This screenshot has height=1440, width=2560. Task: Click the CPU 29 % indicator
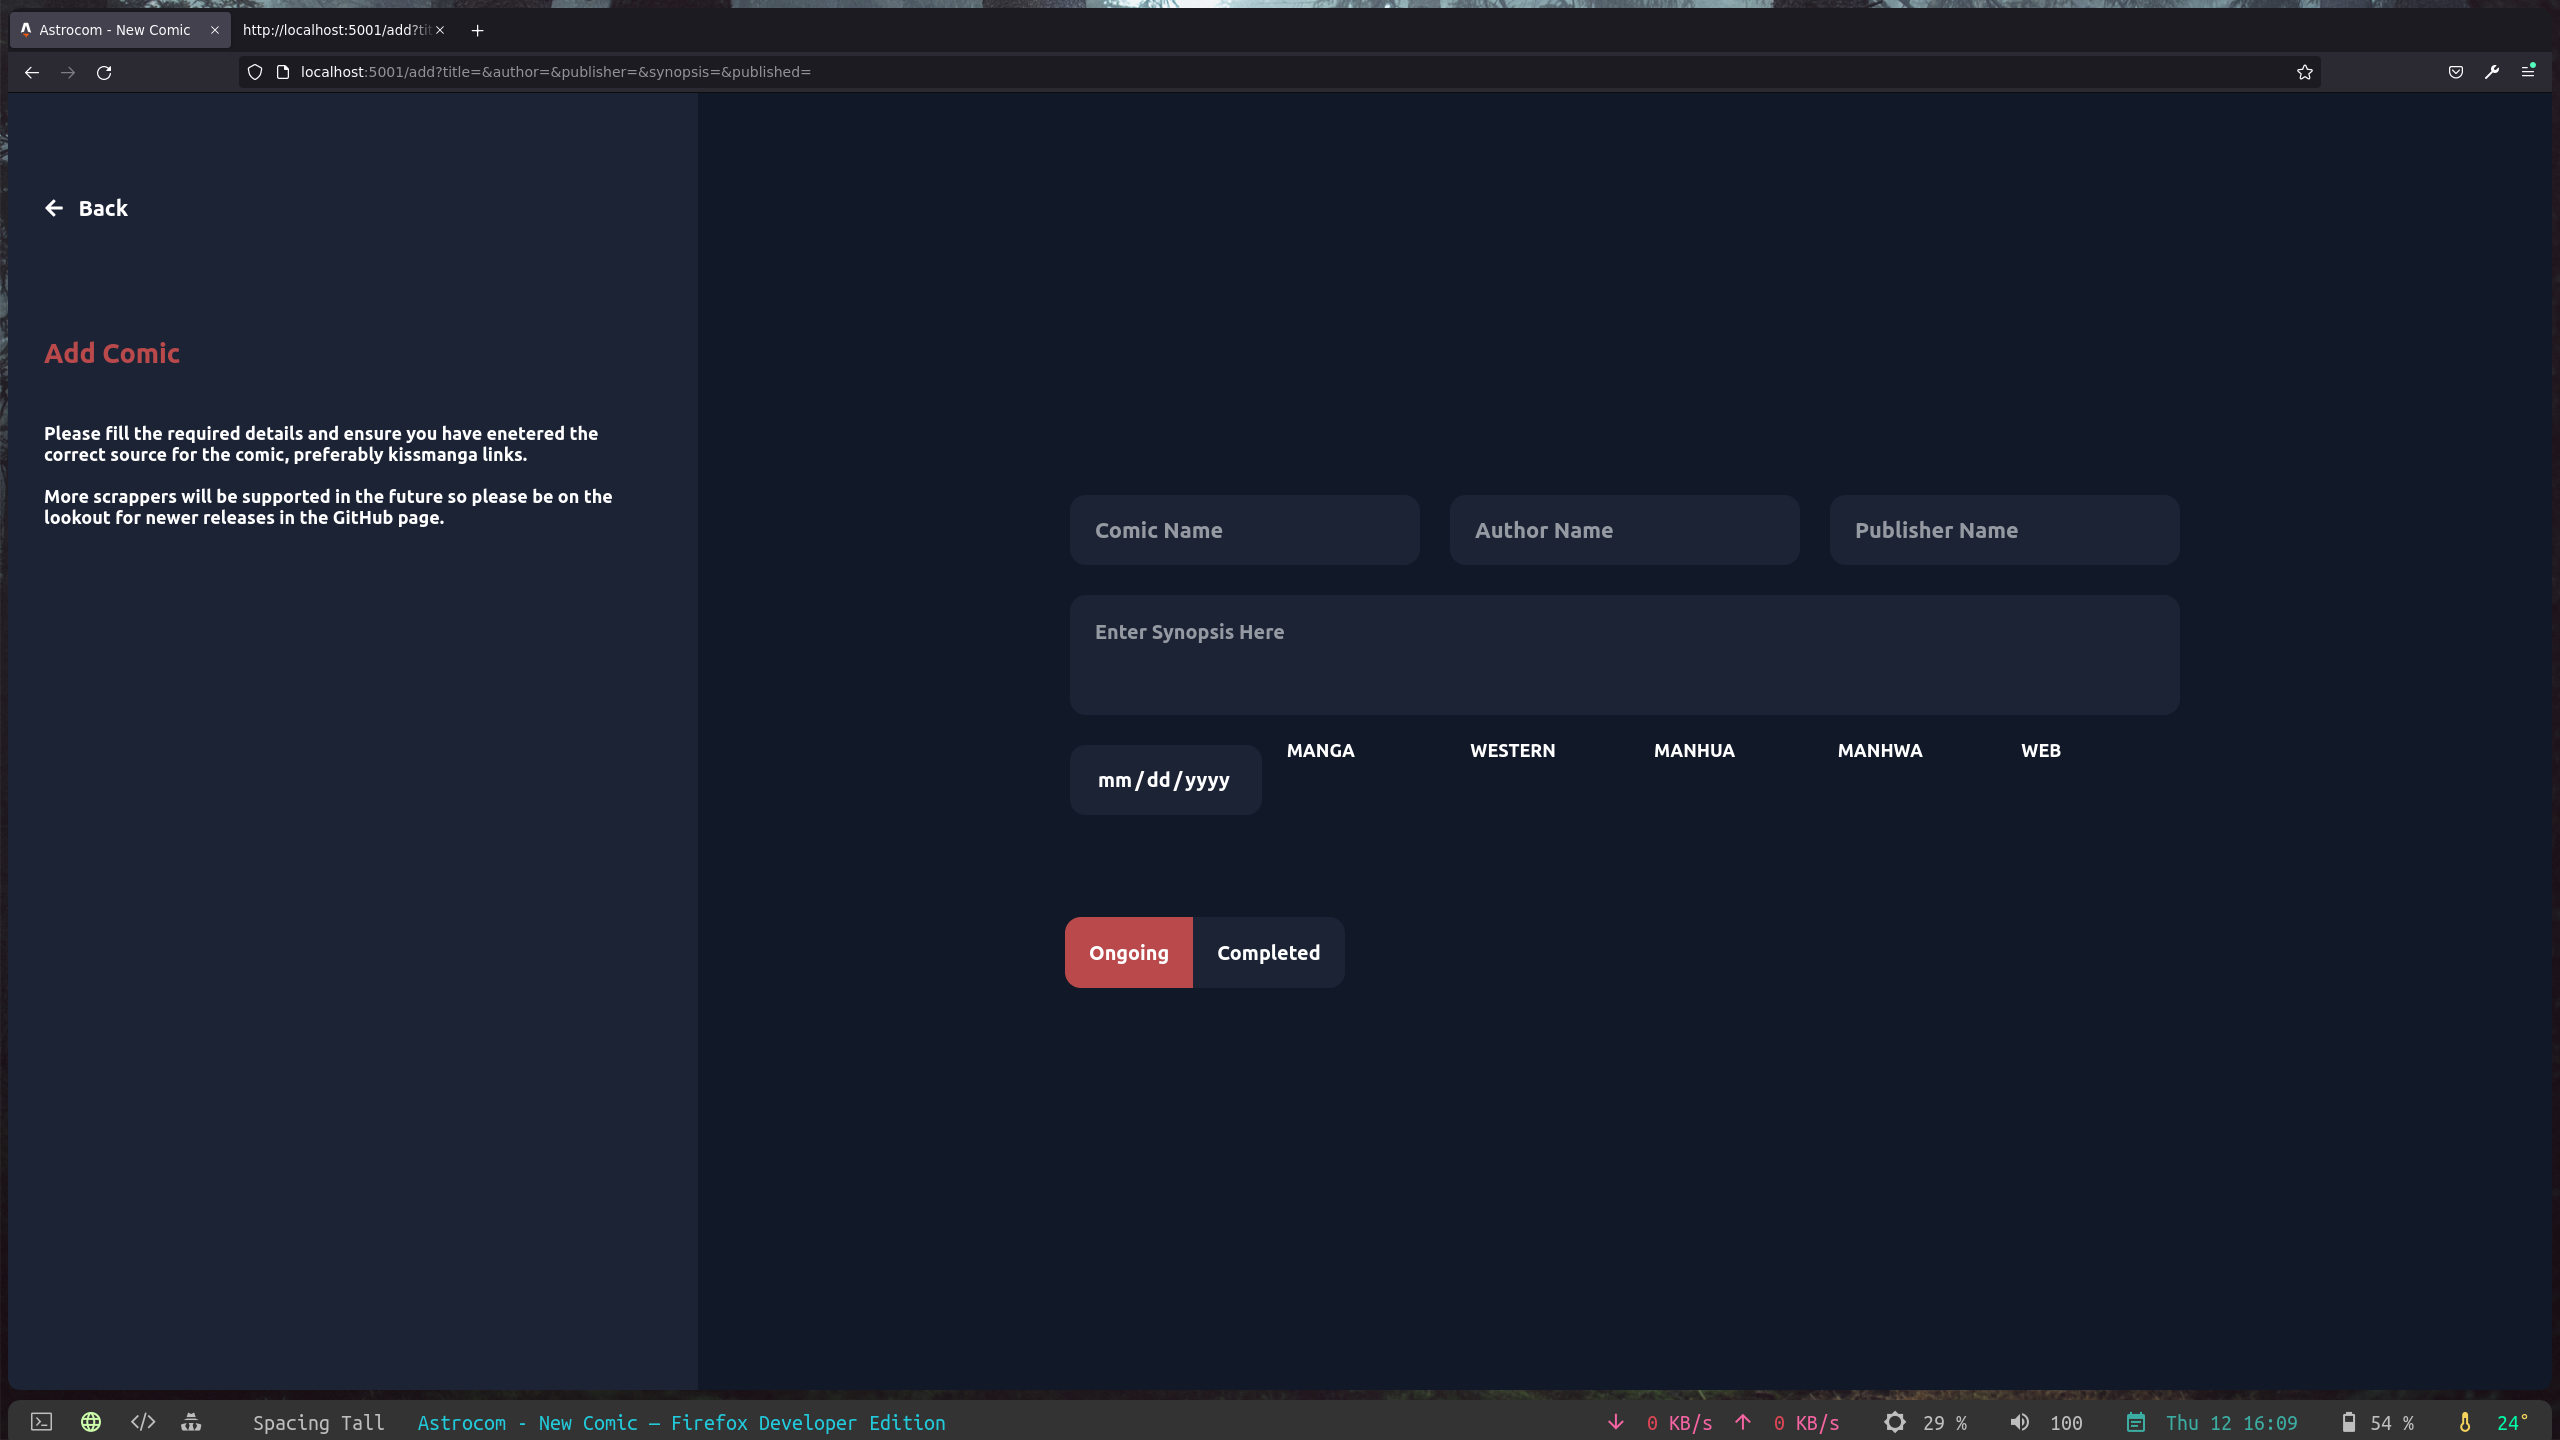click(x=1926, y=1422)
